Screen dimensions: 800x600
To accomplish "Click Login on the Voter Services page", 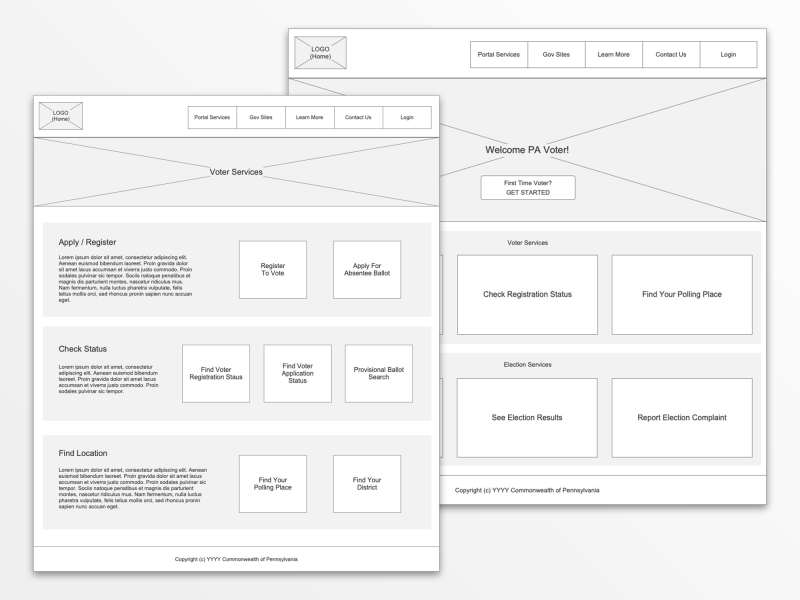I will pyautogui.click(x=407, y=117).
